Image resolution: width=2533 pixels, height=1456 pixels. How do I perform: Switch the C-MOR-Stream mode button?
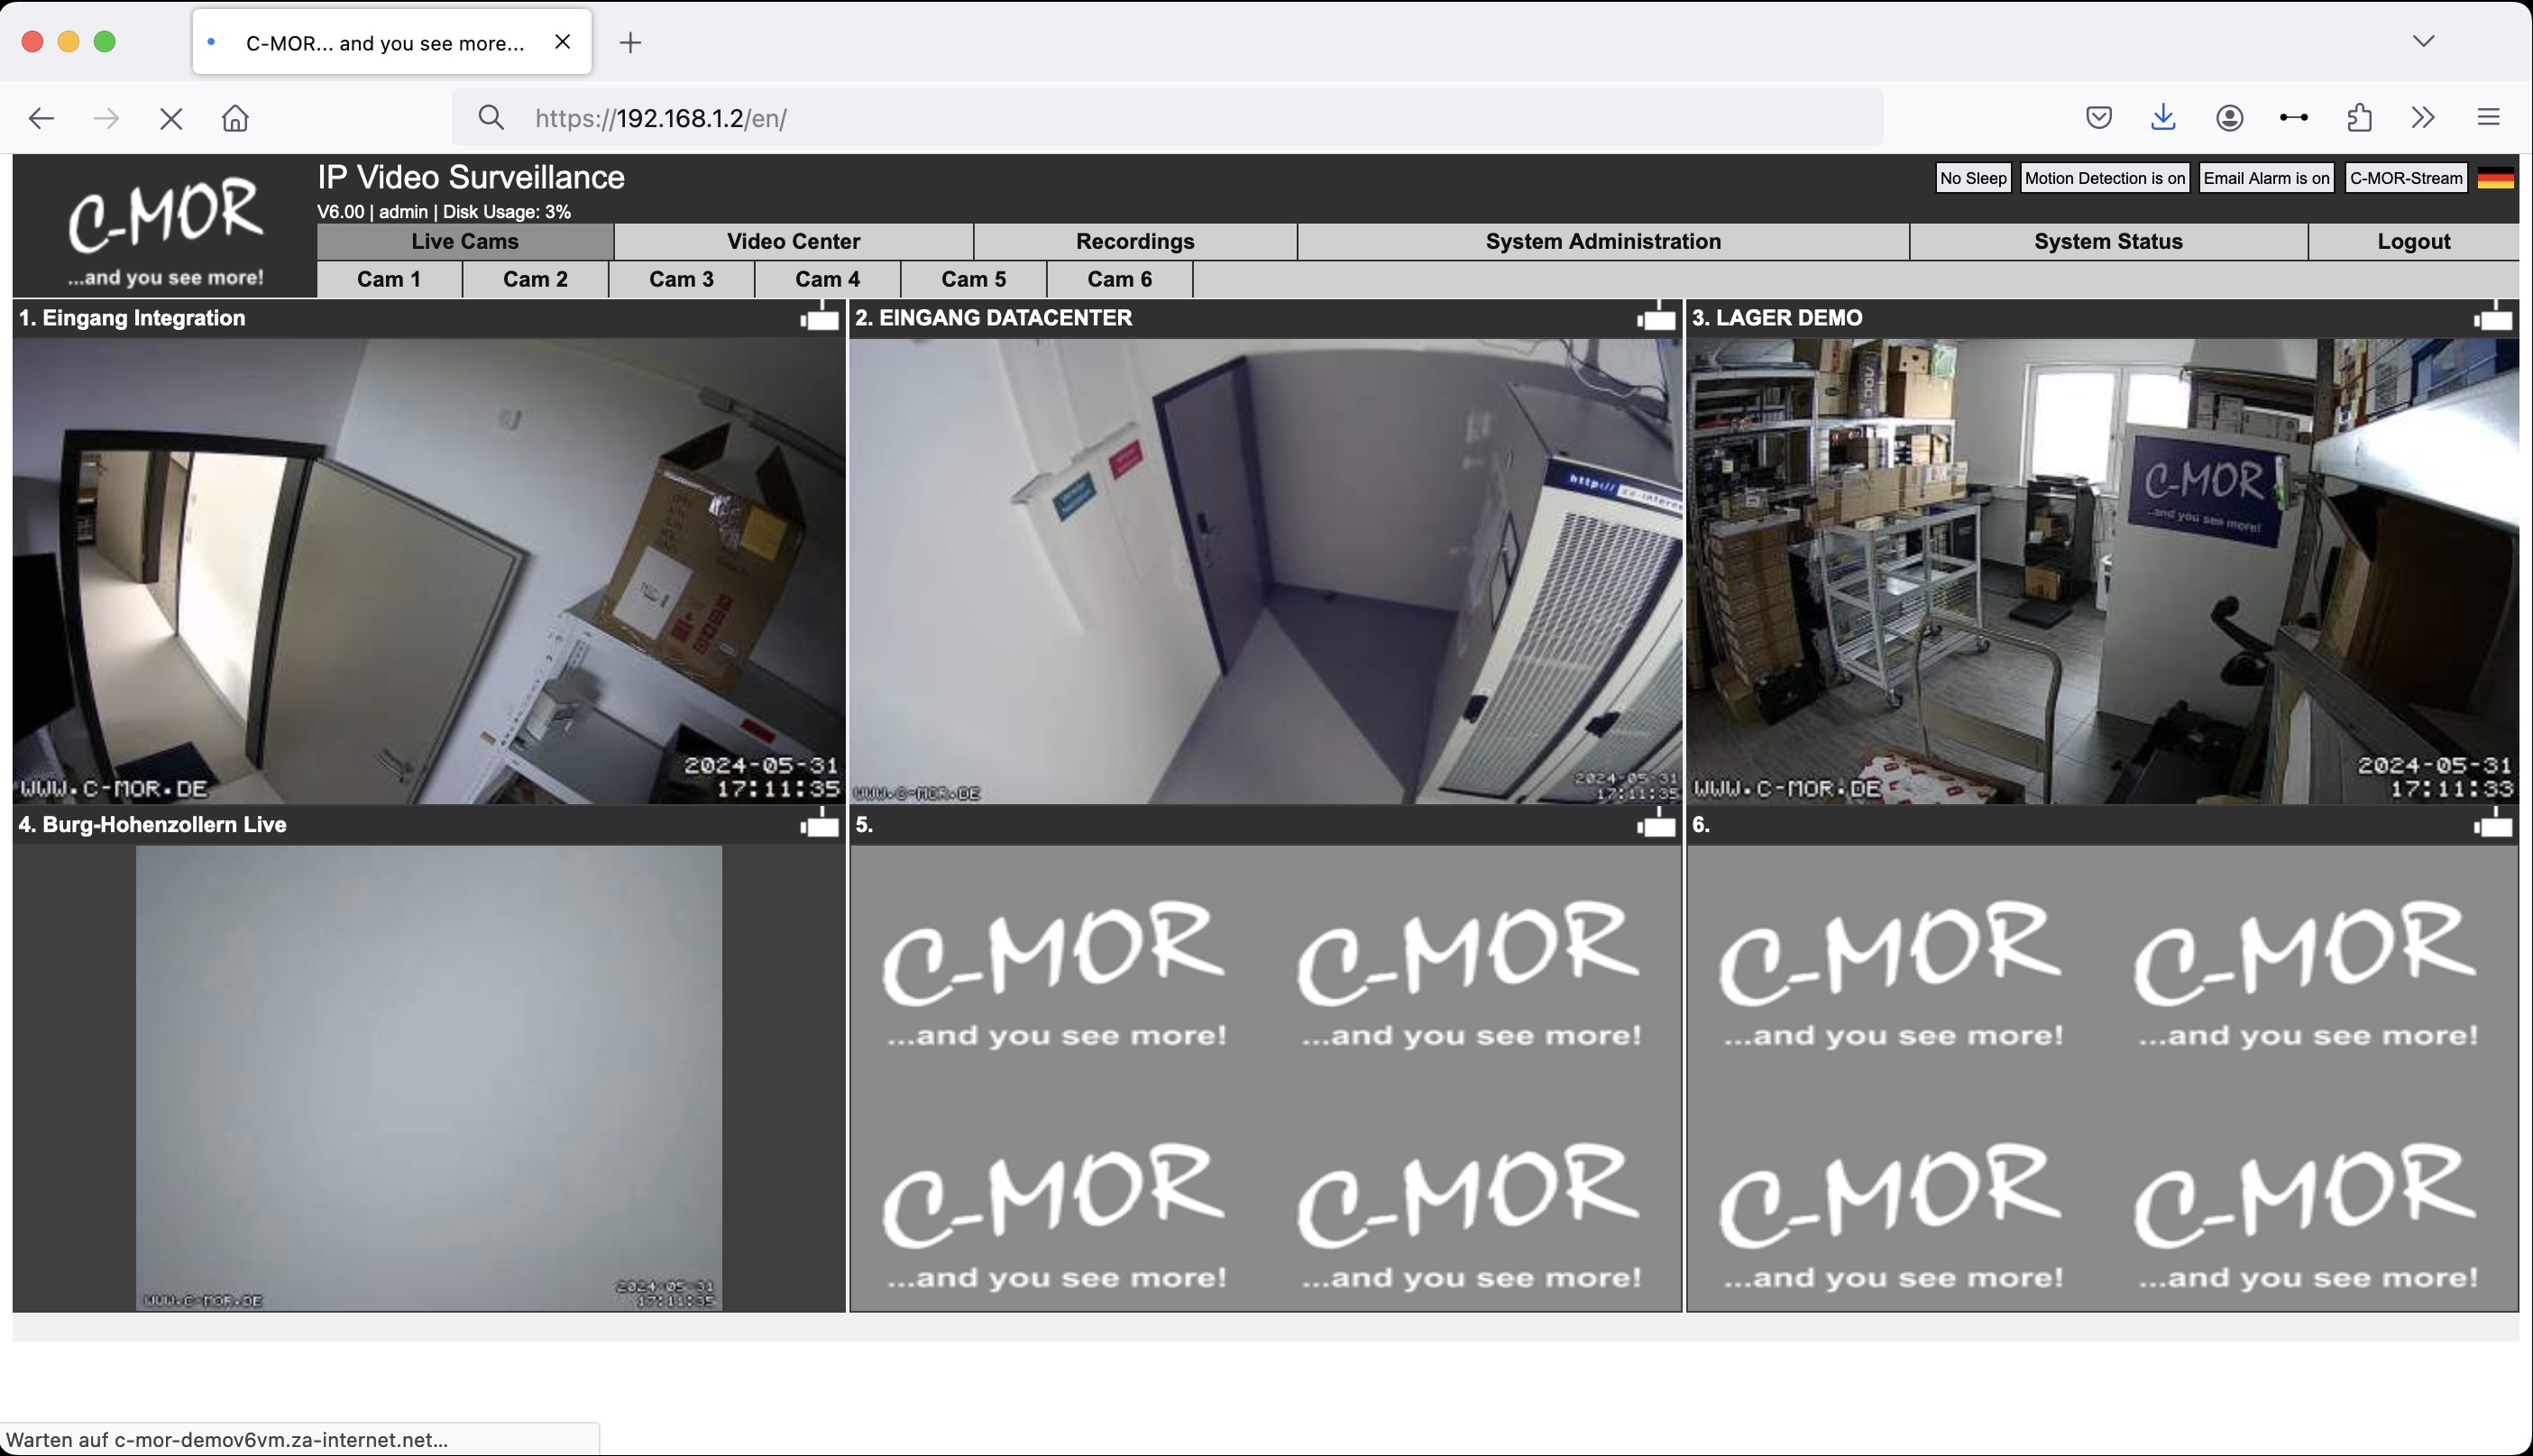(2406, 178)
